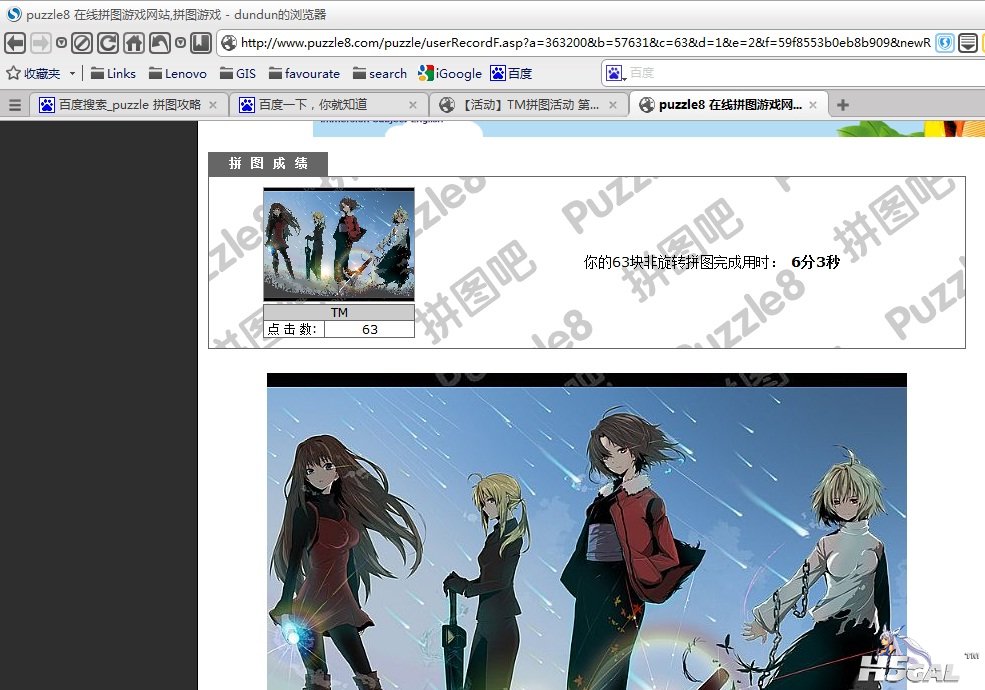Focus the puzzle8.com URL address field
The width and height of the screenshot is (985, 690).
point(585,43)
